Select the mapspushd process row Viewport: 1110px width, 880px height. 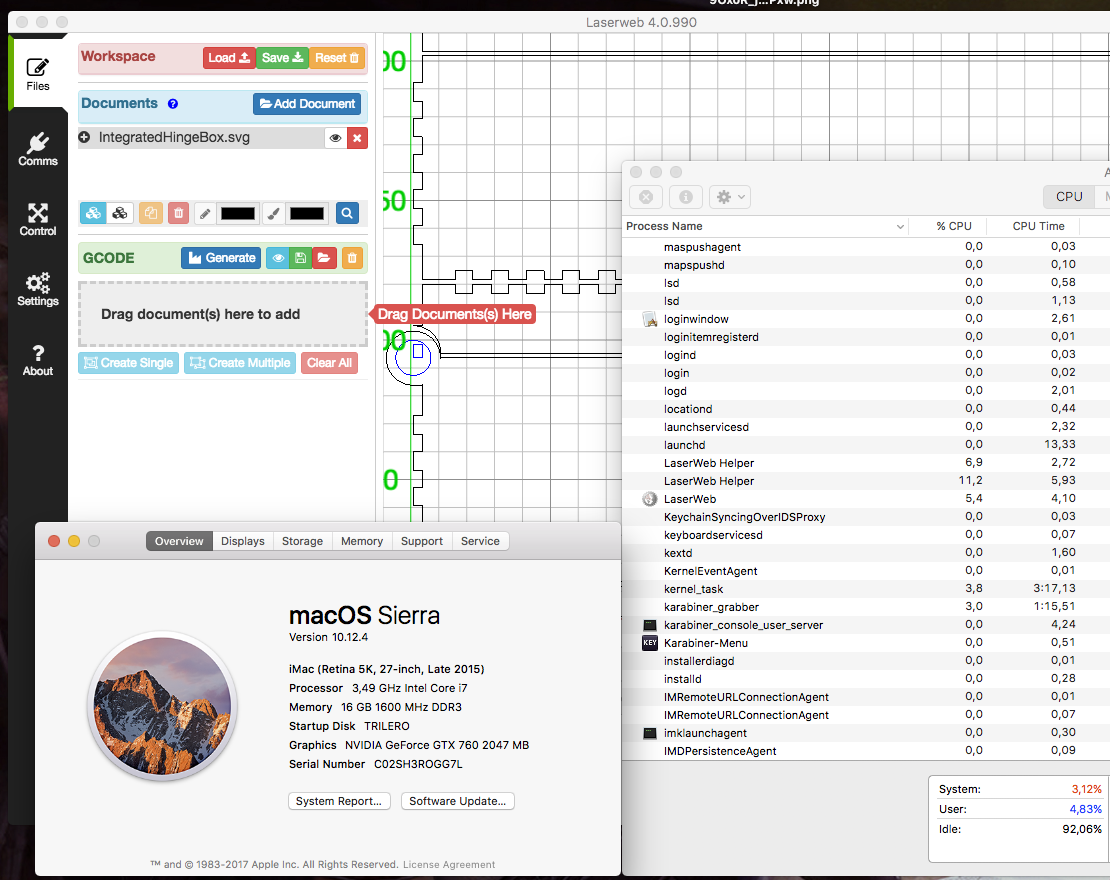click(866, 265)
